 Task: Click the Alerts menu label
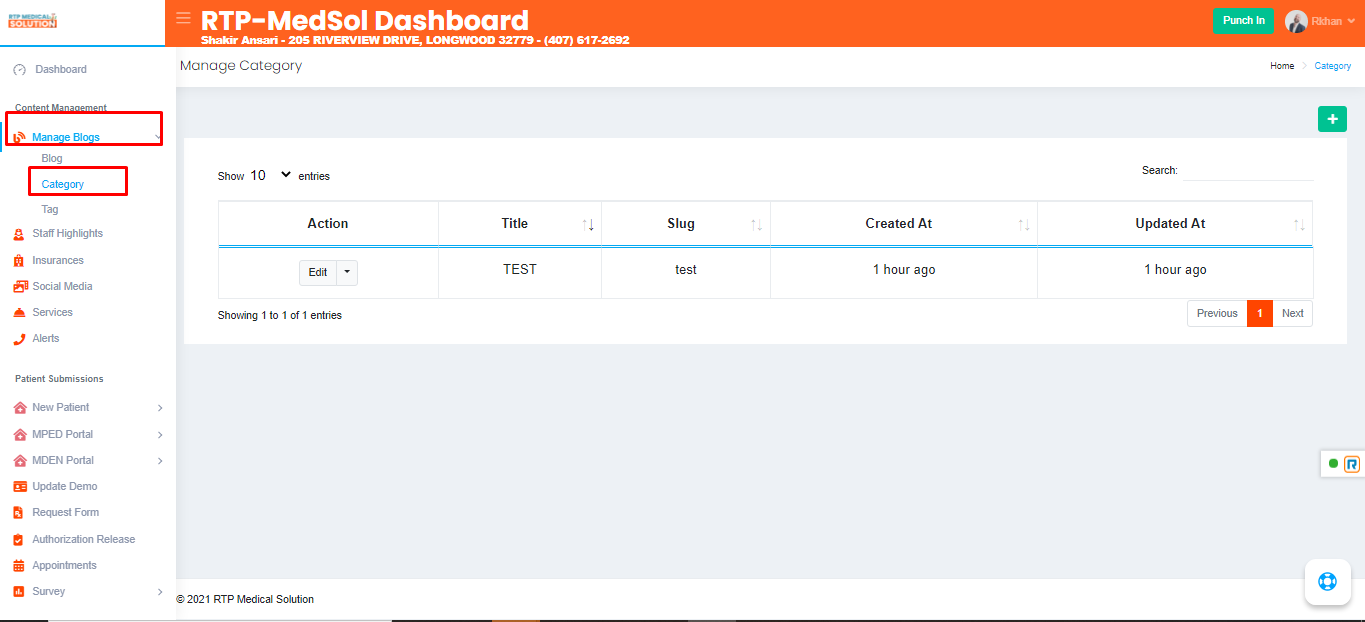coord(46,339)
